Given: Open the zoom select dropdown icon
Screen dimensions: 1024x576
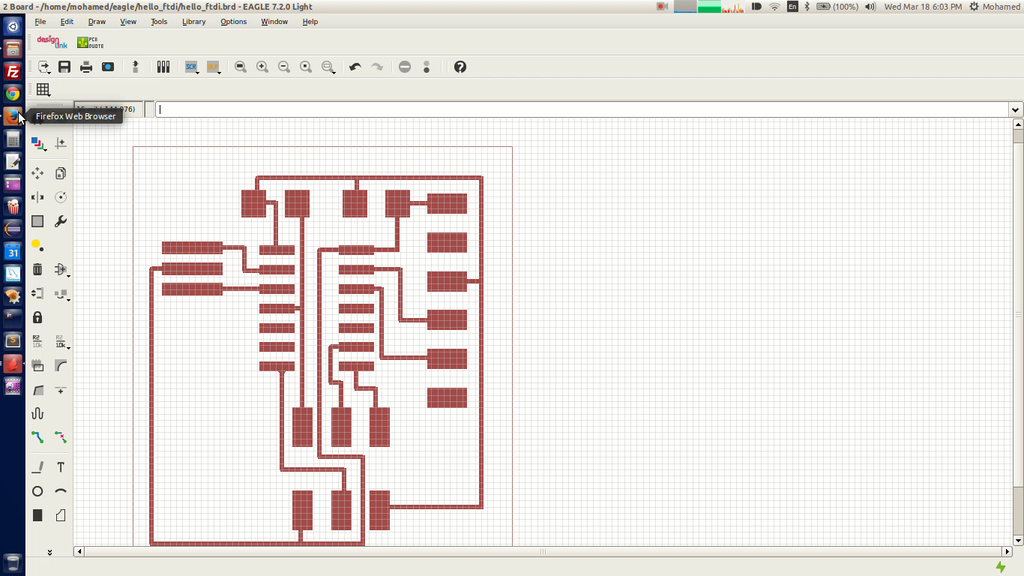Looking at the screenshot, I should (x=328, y=67).
